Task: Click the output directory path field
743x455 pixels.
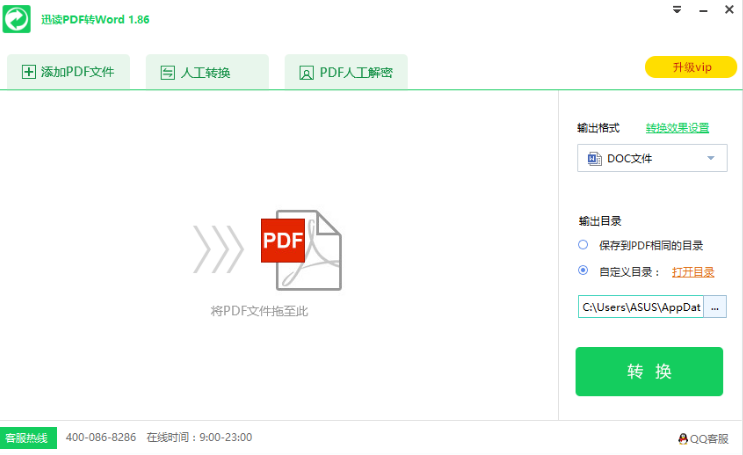Action: (641, 307)
